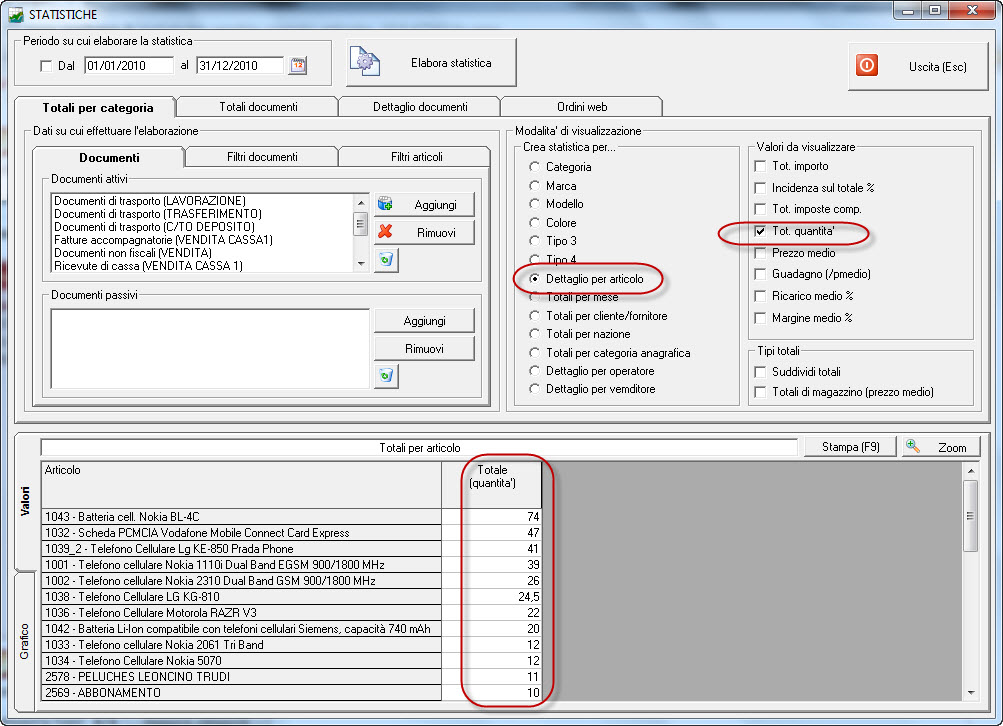The width and height of the screenshot is (1003, 726).
Task: Enable Suddividi totali checkbox
Action: click(x=760, y=372)
